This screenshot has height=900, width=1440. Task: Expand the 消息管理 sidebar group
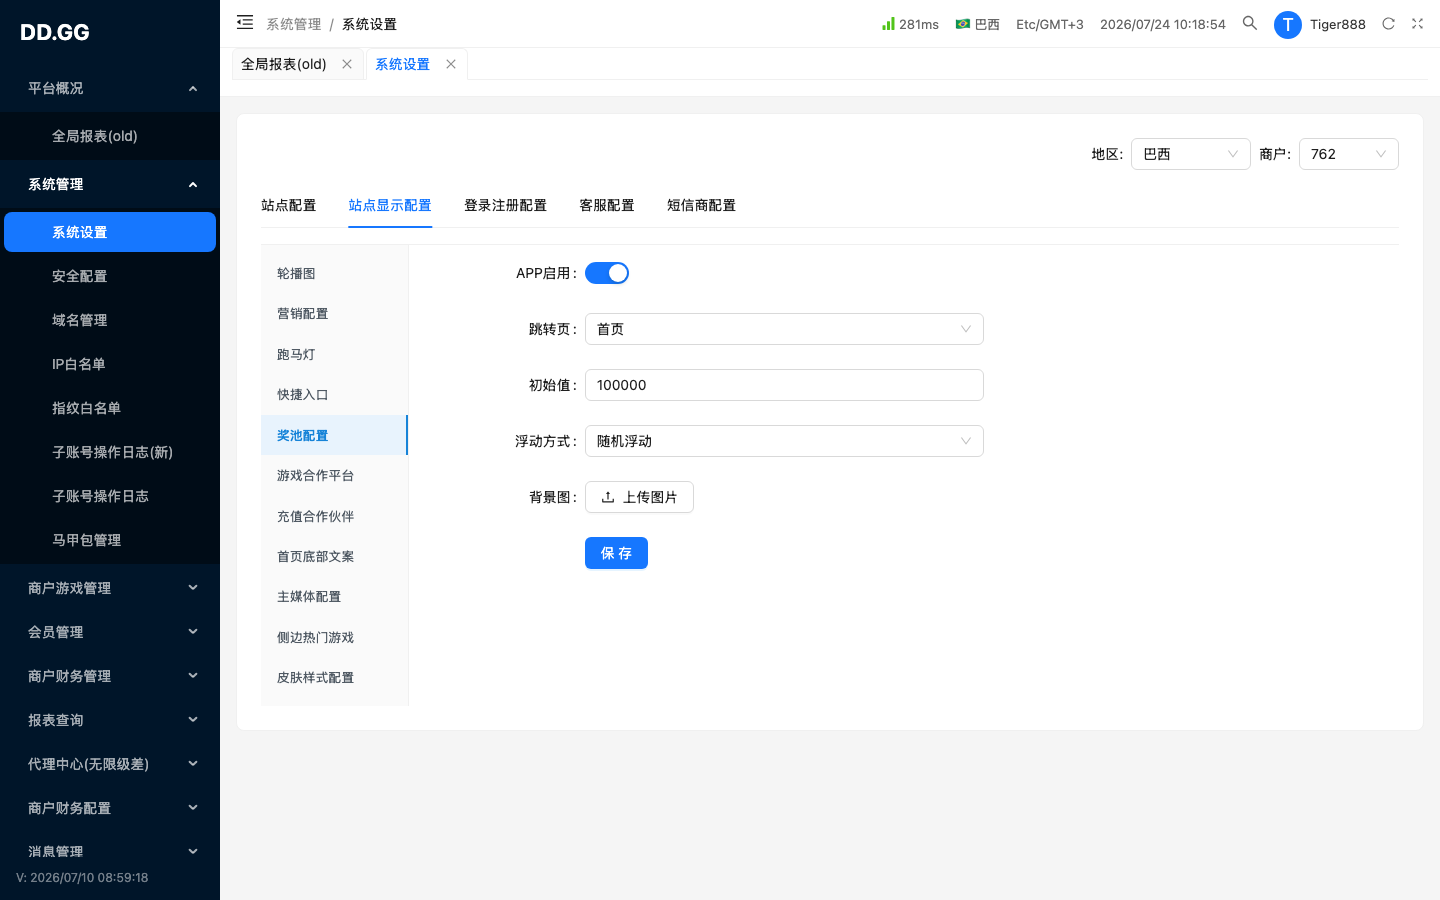tap(110, 852)
